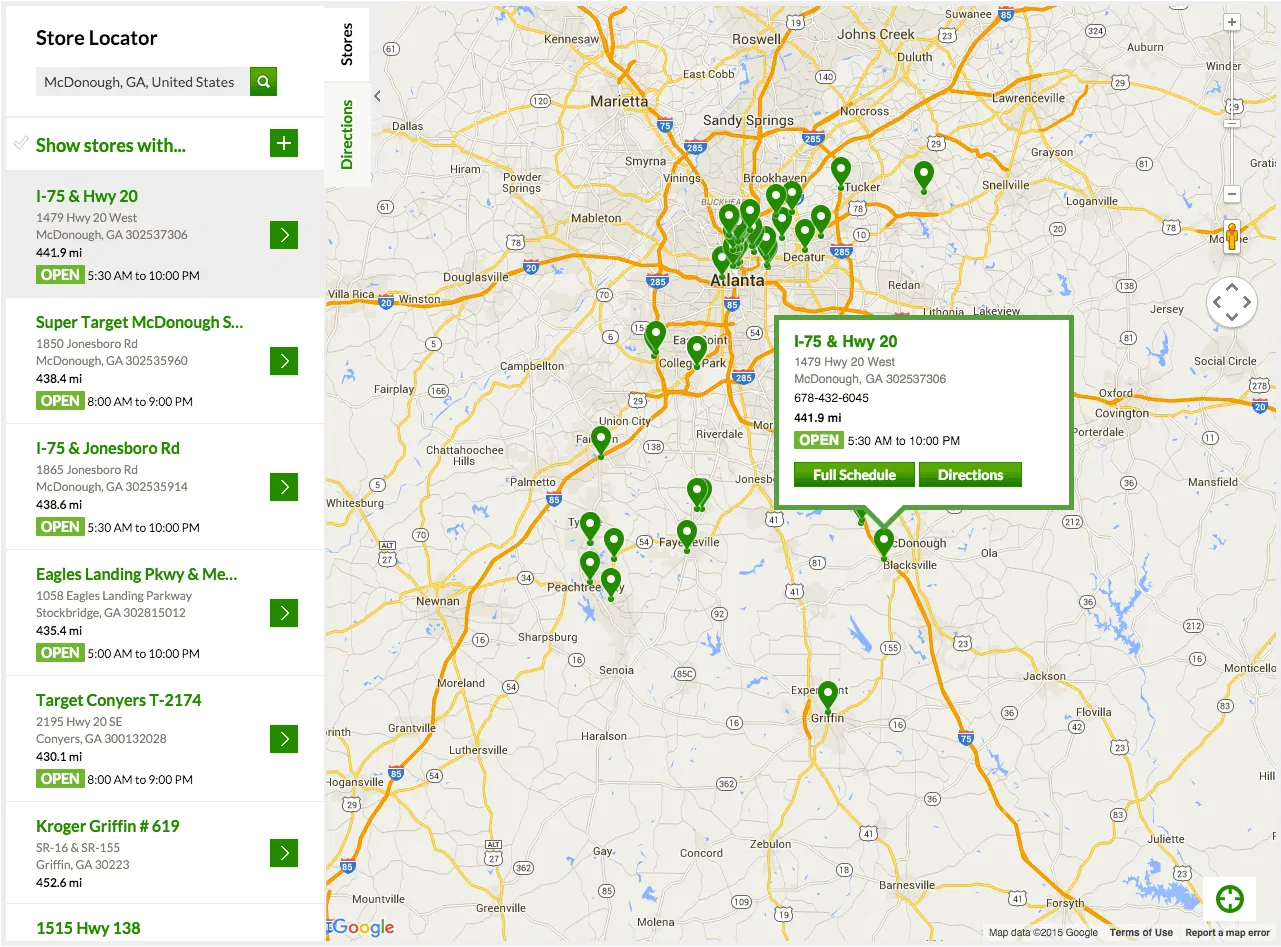Viewport: 1281px width, 947px height.
Task: Click the Full Schedule button
Action: (x=854, y=475)
